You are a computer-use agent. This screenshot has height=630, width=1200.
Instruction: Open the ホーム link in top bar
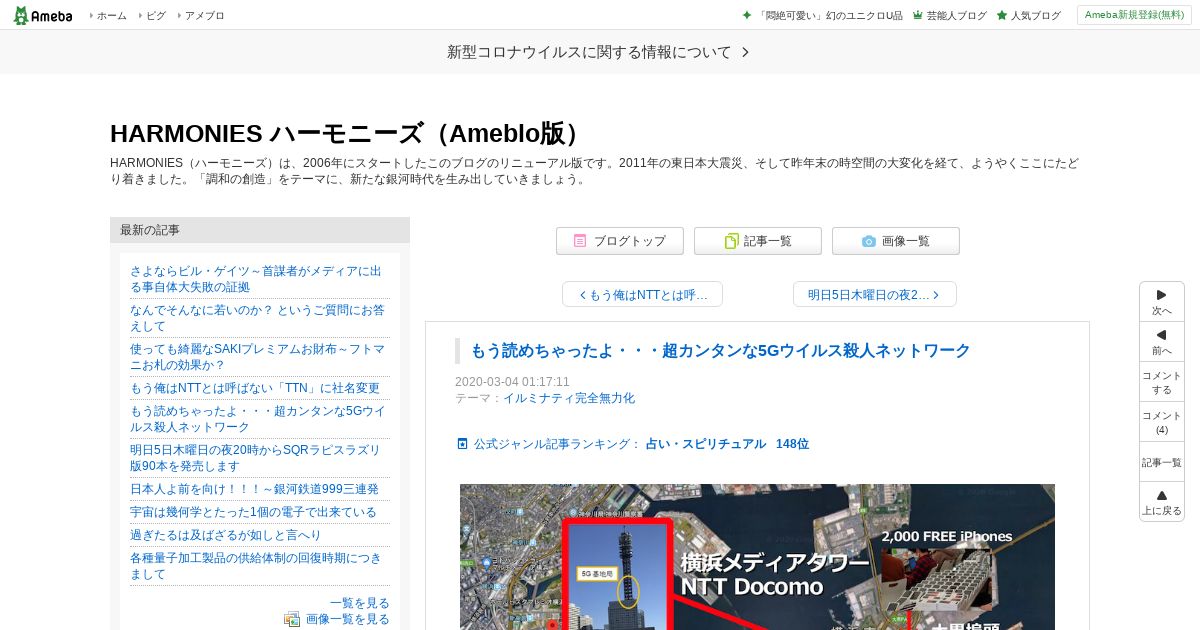(x=111, y=16)
